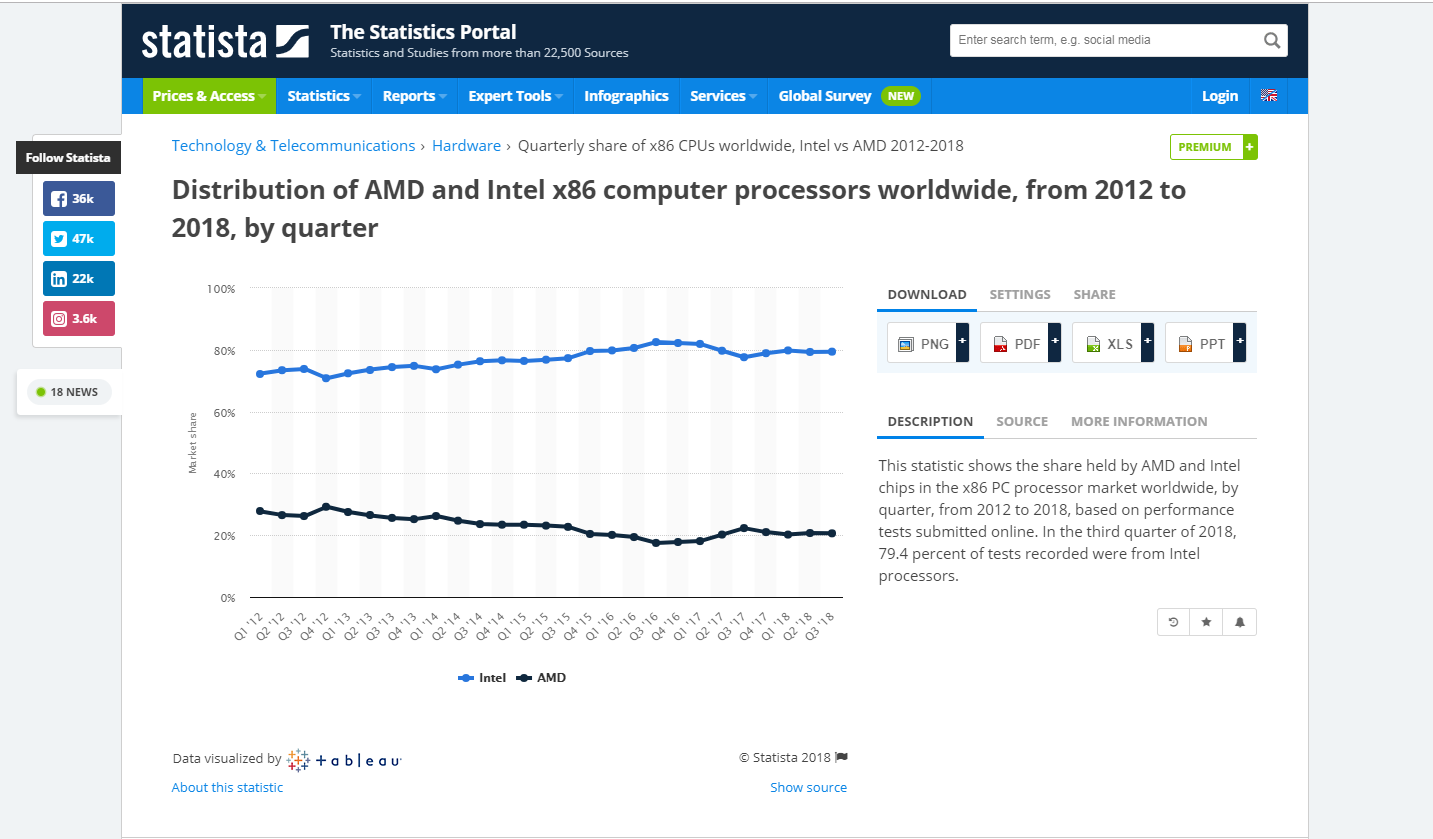Expand the PNG download plus options
The width and height of the screenshot is (1433, 839).
(x=963, y=343)
